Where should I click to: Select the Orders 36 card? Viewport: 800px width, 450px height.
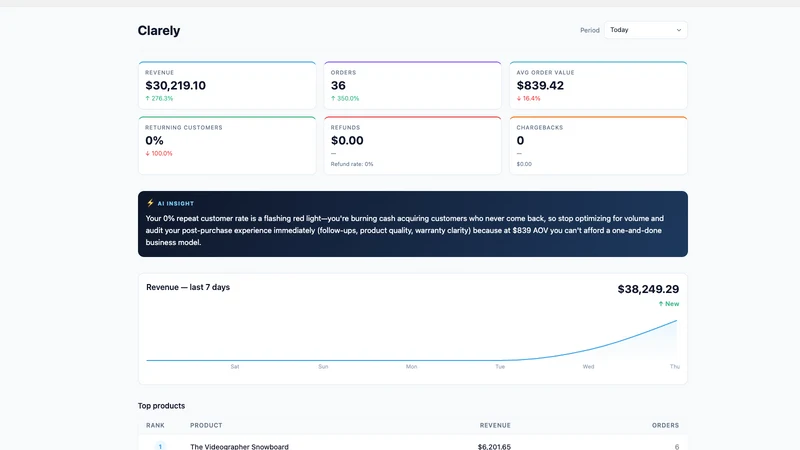pos(413,85)
